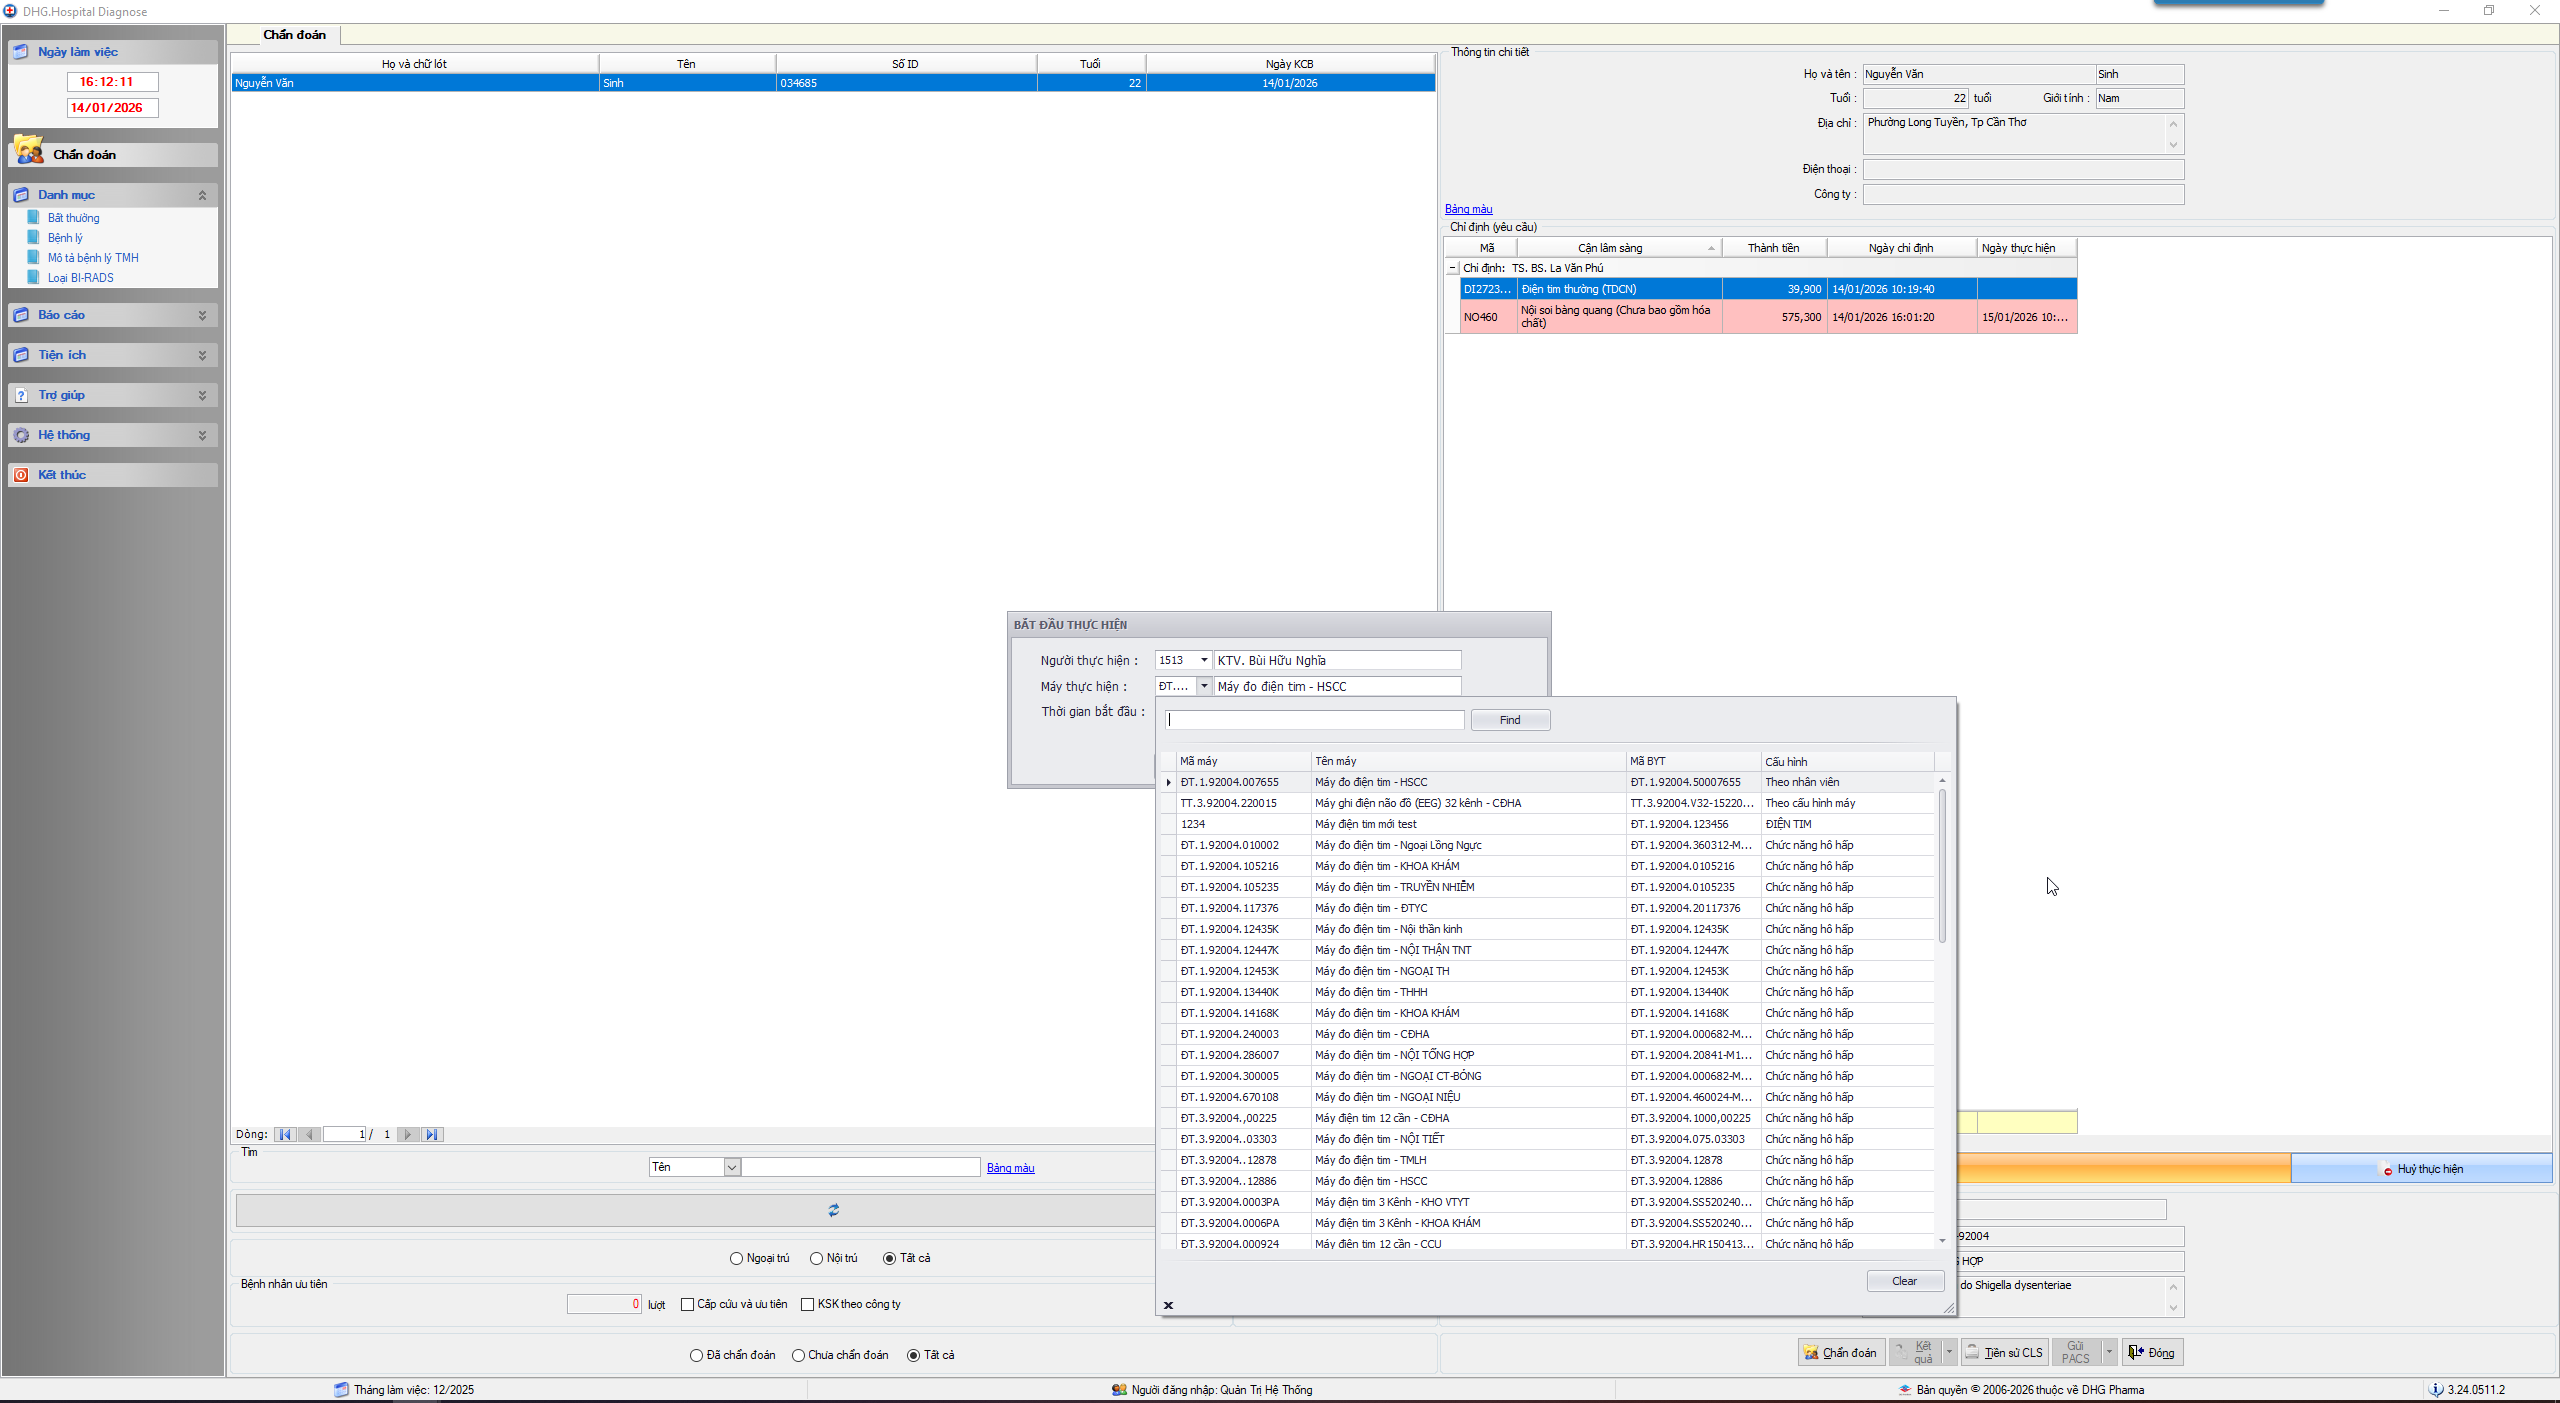Screen dimensions: 2560x1403
Task: Open the Tên search field dropdown
Action: (x=732, y=1167)
